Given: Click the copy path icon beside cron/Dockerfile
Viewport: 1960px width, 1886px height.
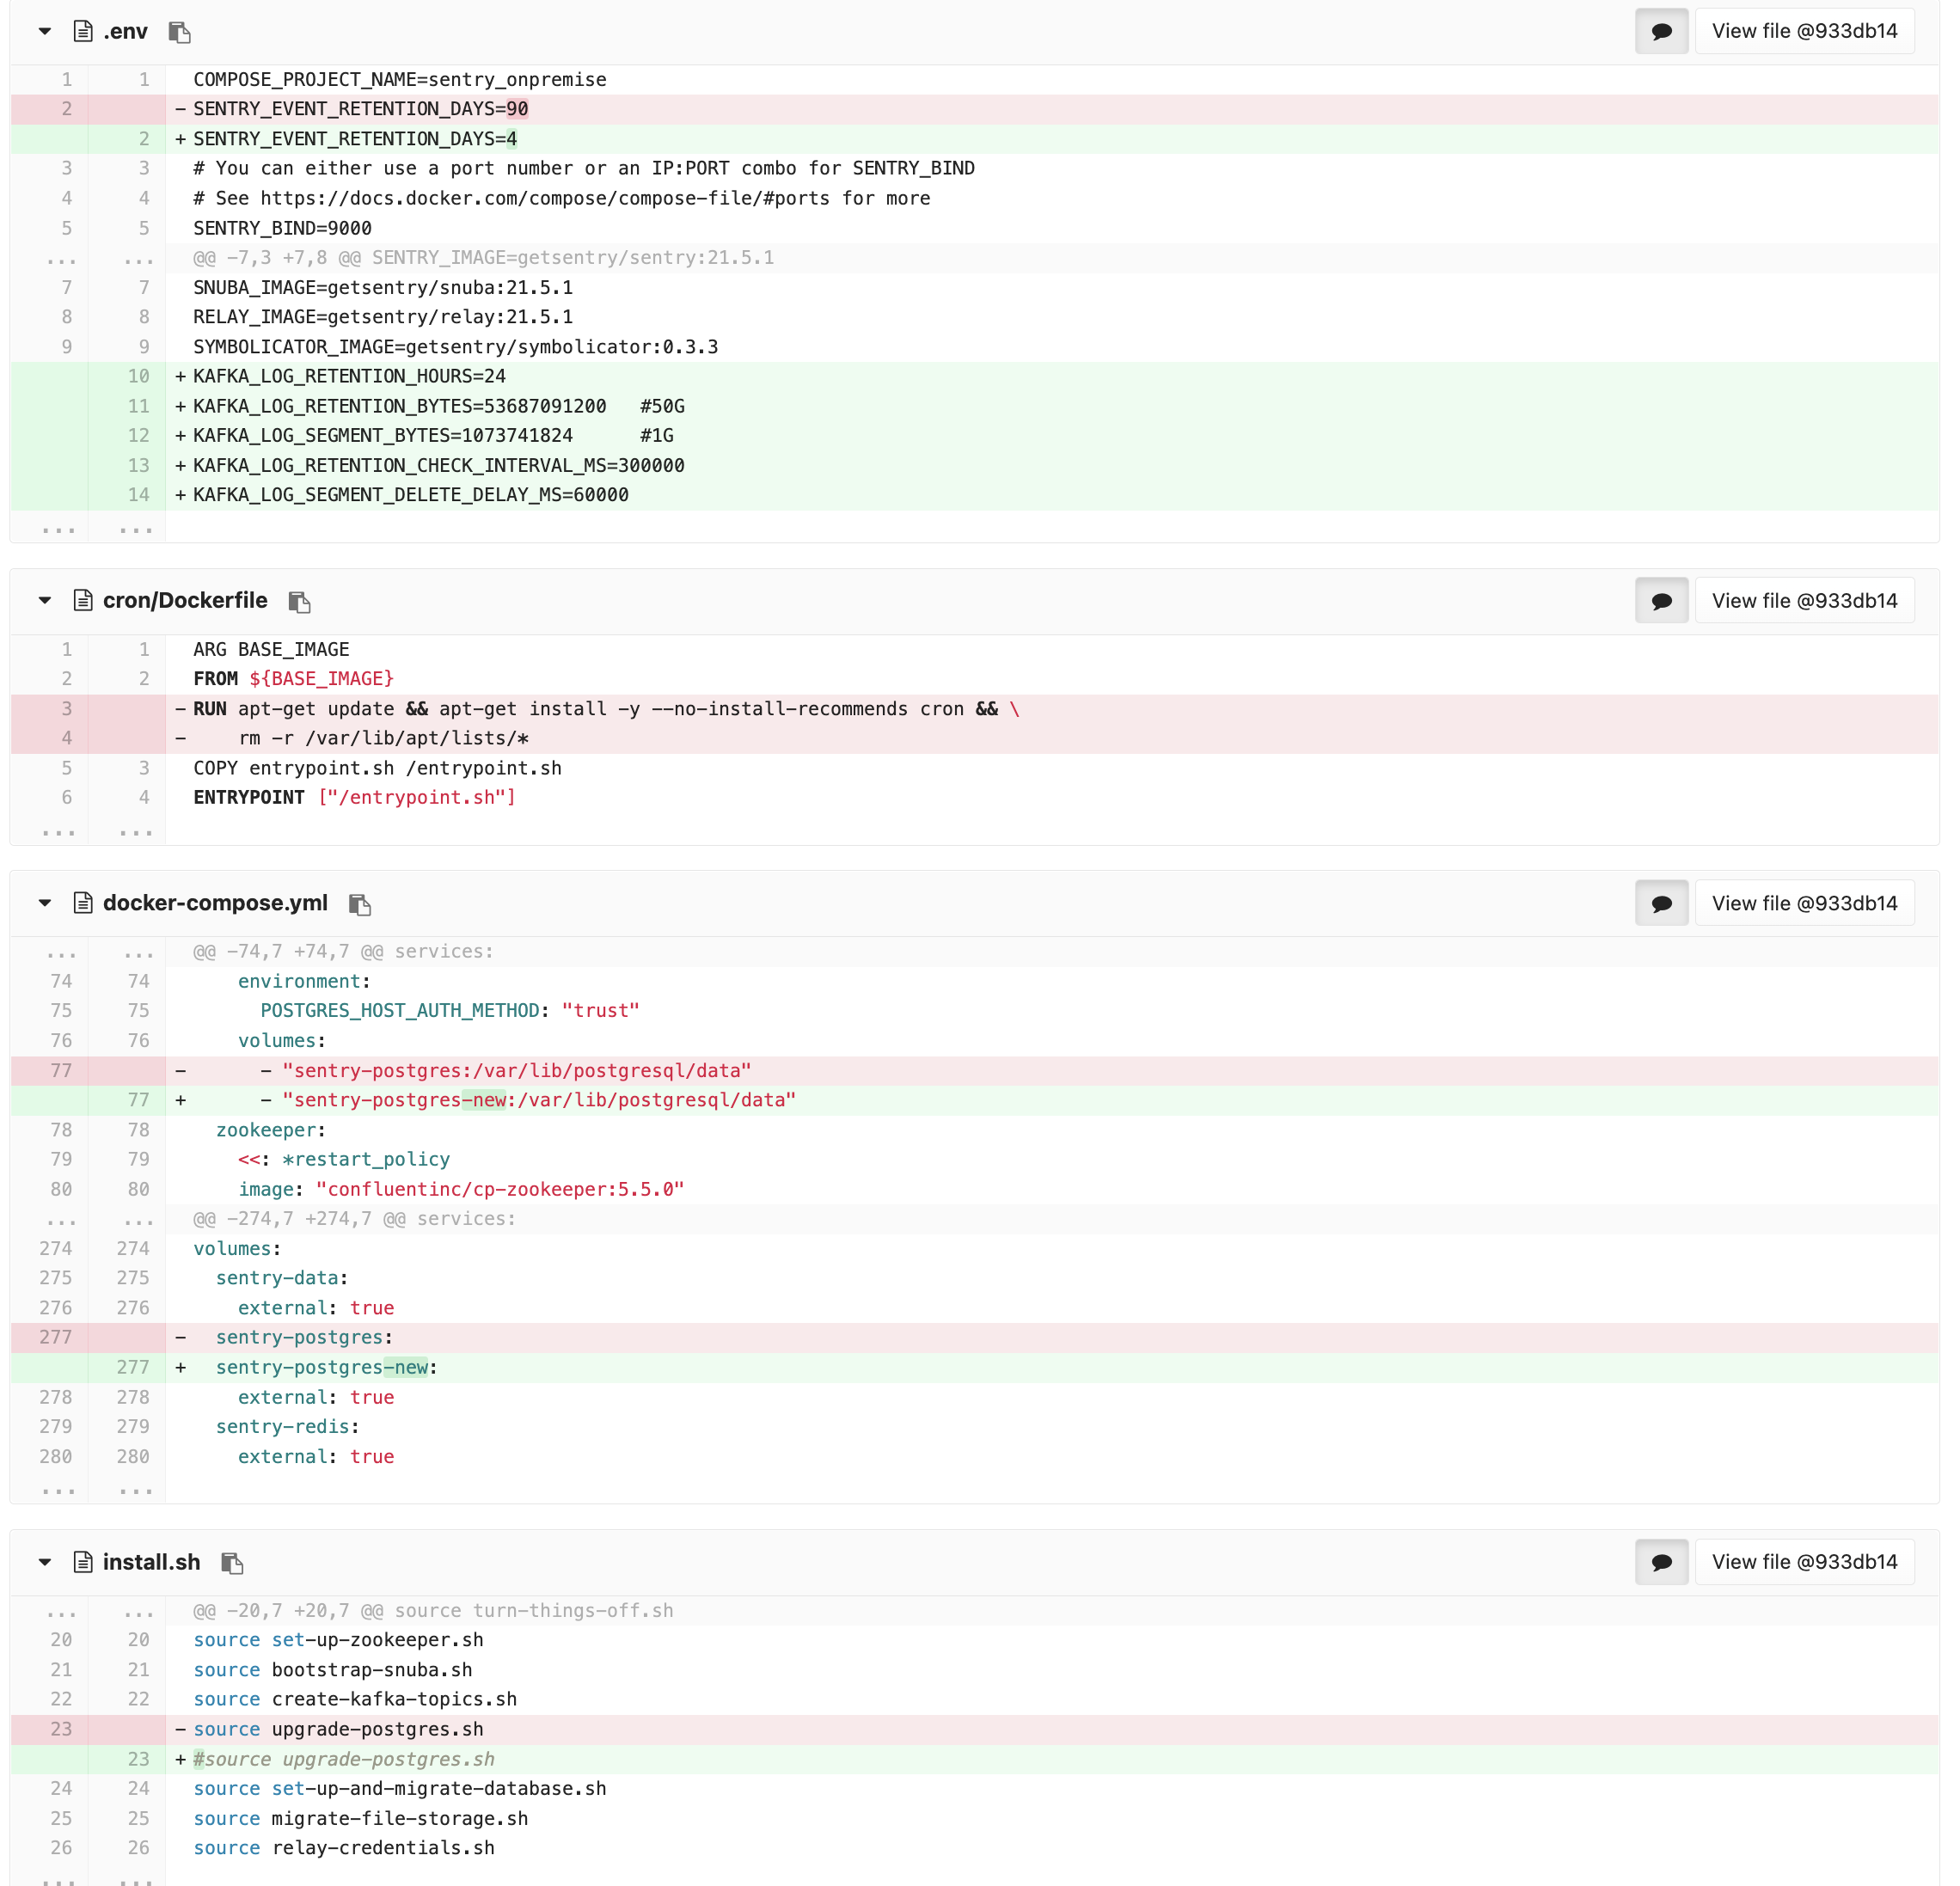Looking at the screenshot, I should click(x=298, y=602).
